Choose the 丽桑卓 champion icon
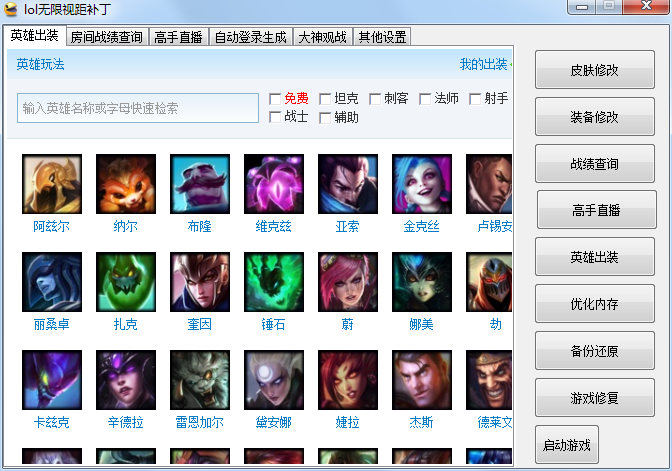This screenshot has height=471, width=672. pos(52,282)
